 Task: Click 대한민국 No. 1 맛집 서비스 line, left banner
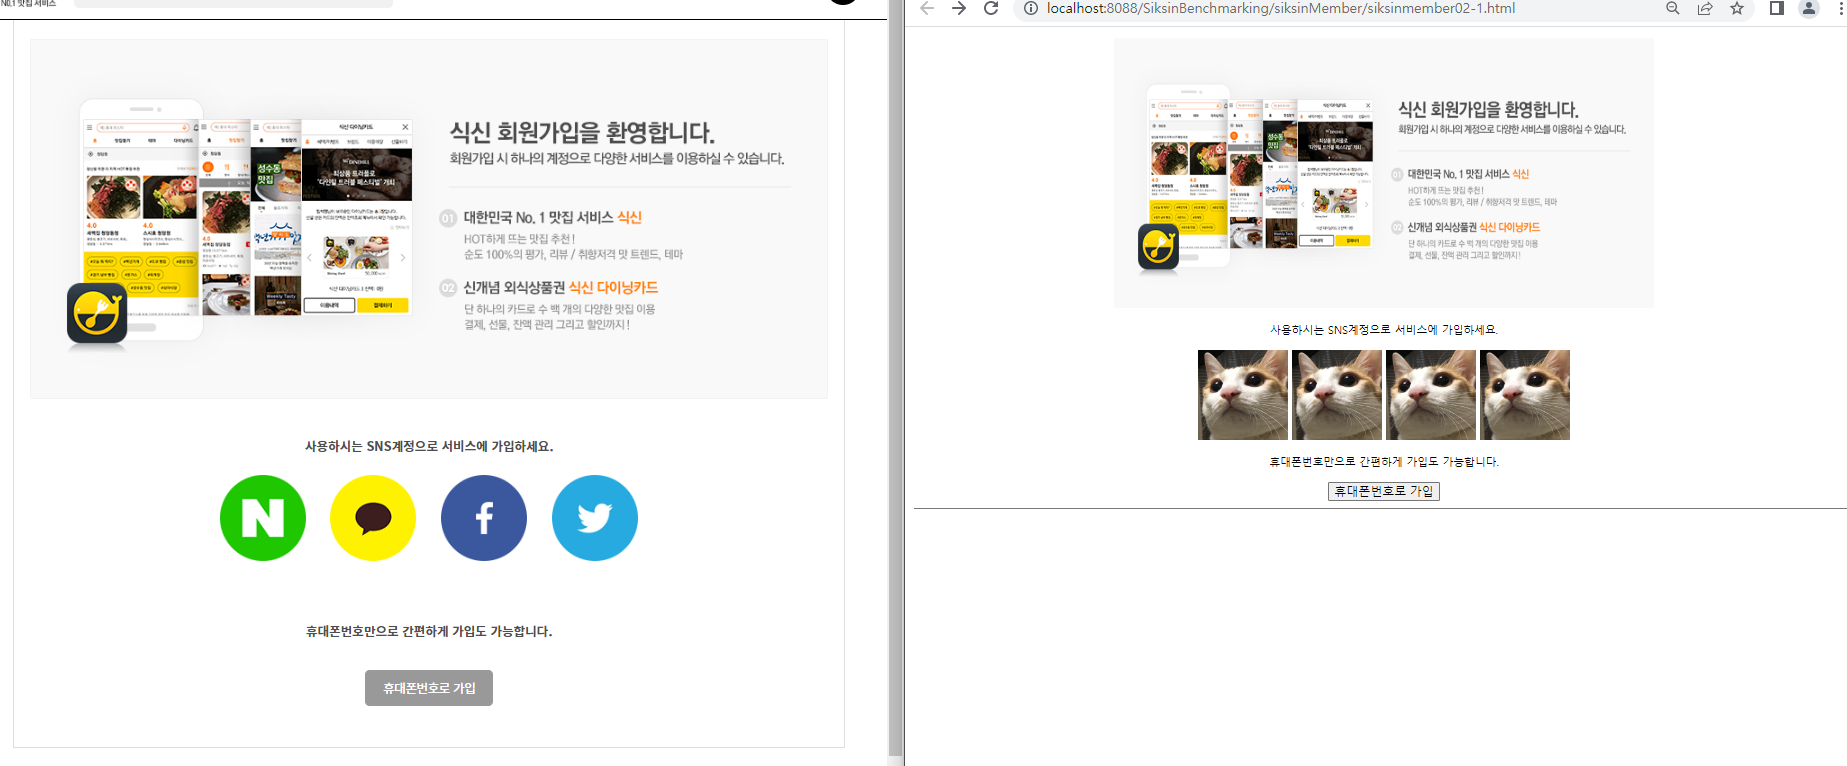tap(553, 217)
